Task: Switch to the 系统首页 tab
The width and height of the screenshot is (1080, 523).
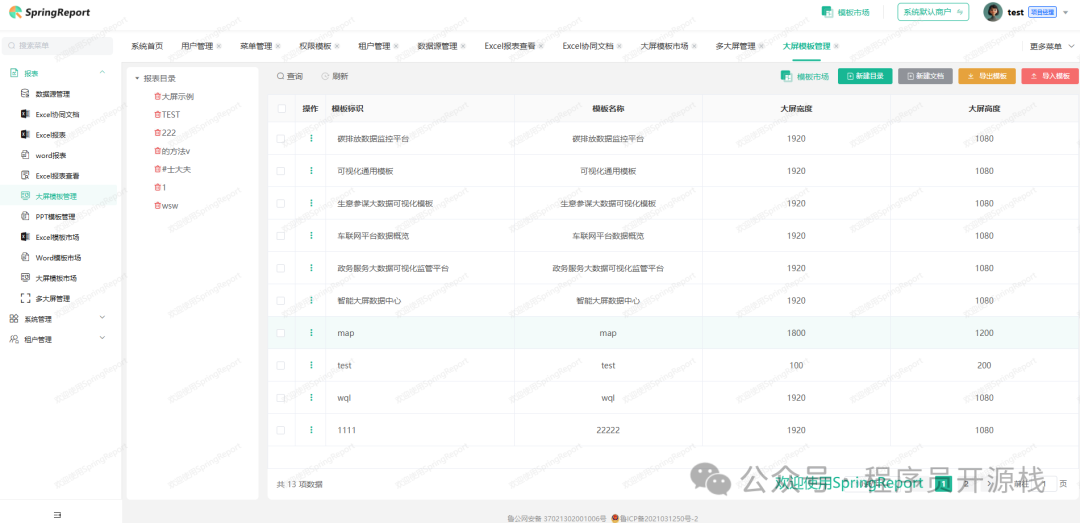Action: [x=147, y=46]
